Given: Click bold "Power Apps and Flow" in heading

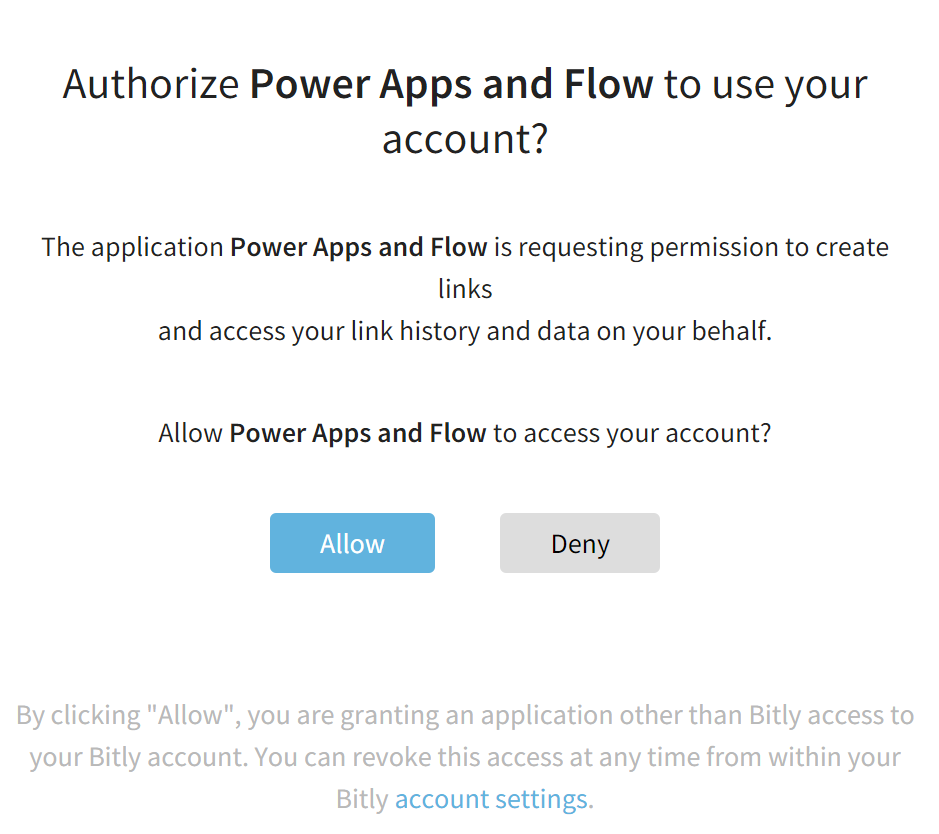Looking at the screenshot, I should 451,84.
